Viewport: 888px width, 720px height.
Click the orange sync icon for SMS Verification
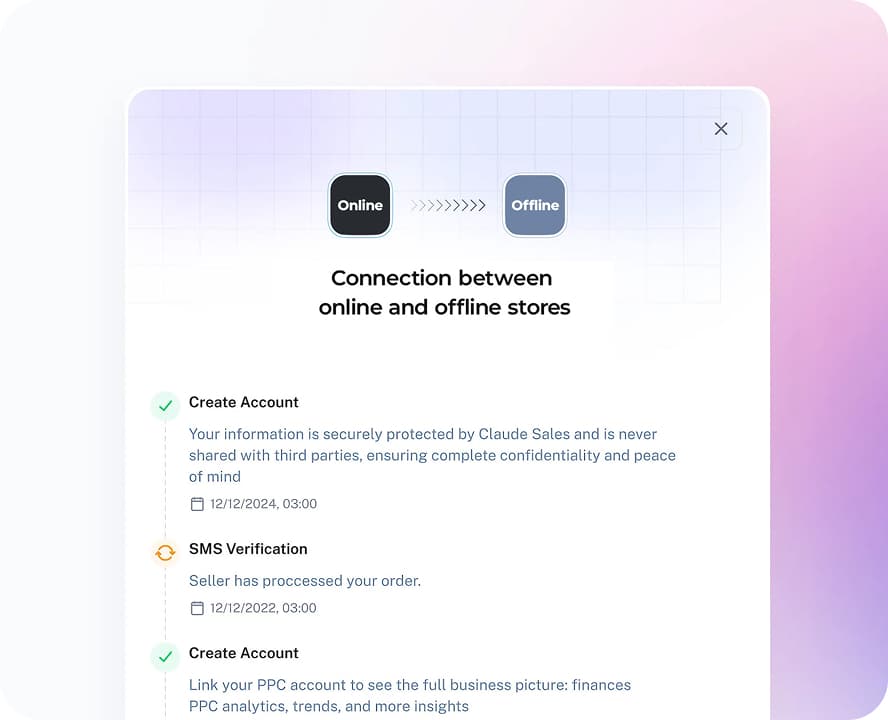165,552
